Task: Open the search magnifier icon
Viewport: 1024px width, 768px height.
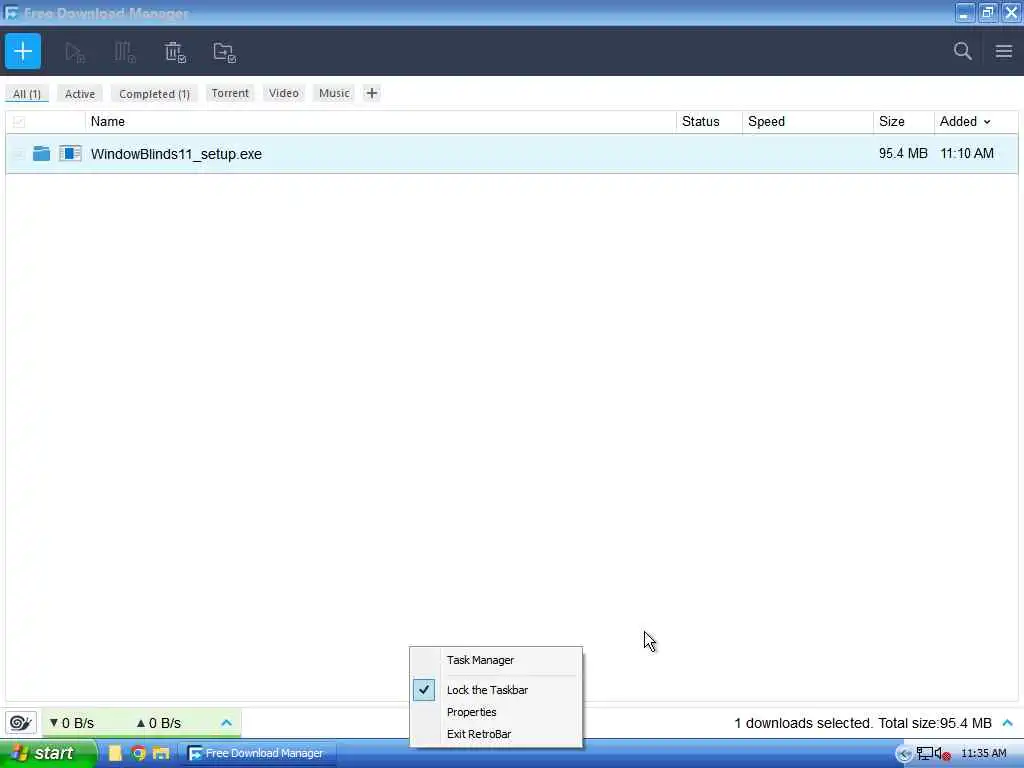Action: click(x=962, y=51)
